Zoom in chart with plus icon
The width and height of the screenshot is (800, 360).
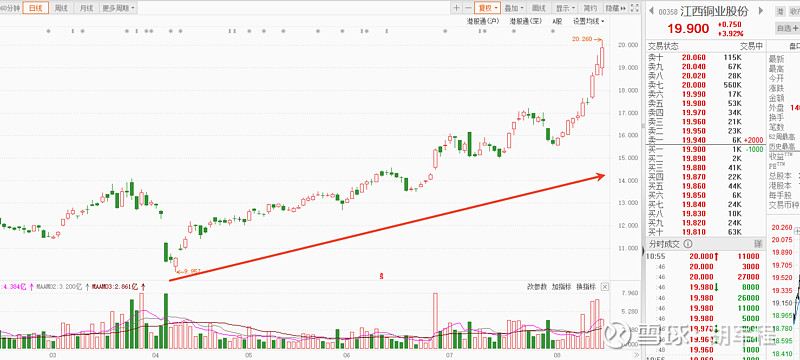coord(456,8)
